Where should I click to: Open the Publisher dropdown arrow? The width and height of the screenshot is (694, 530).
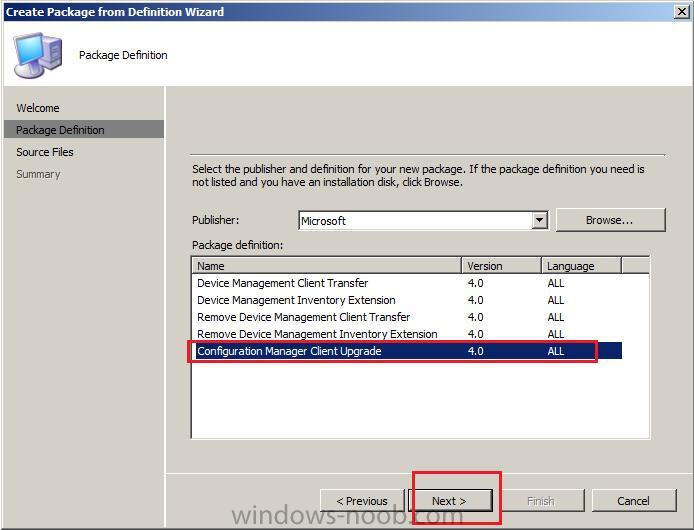tap(539, 220)
